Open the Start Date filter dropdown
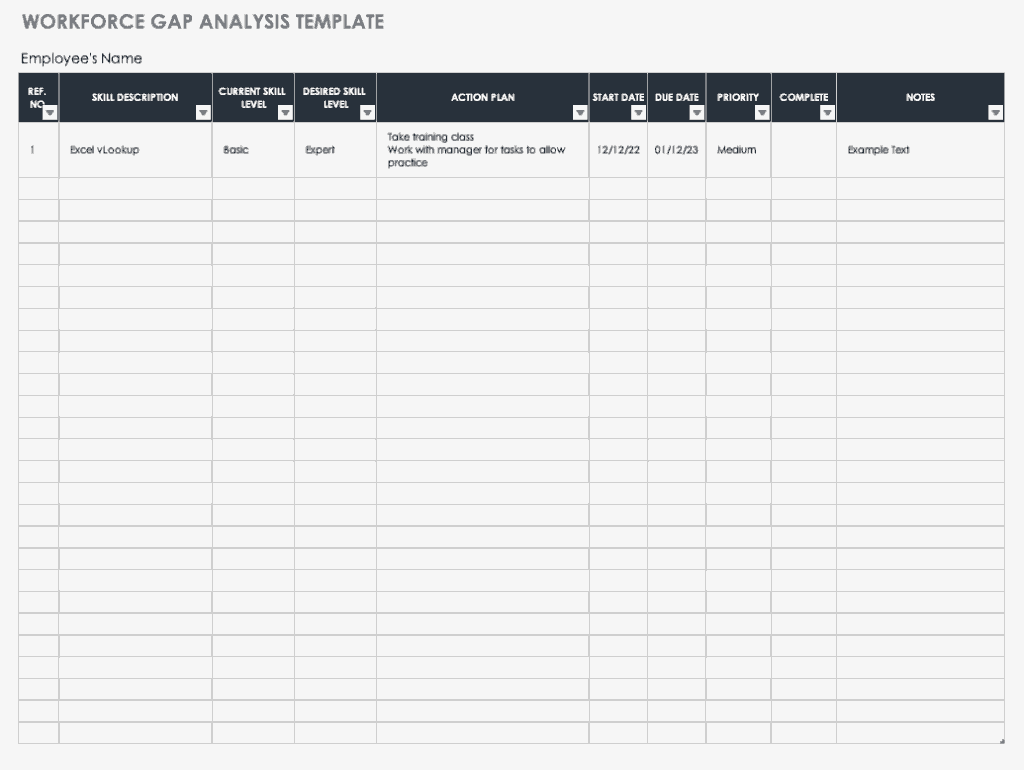The width and height of the screenshot is (1024, 770). pyautogui.click(x=639, y=113)
